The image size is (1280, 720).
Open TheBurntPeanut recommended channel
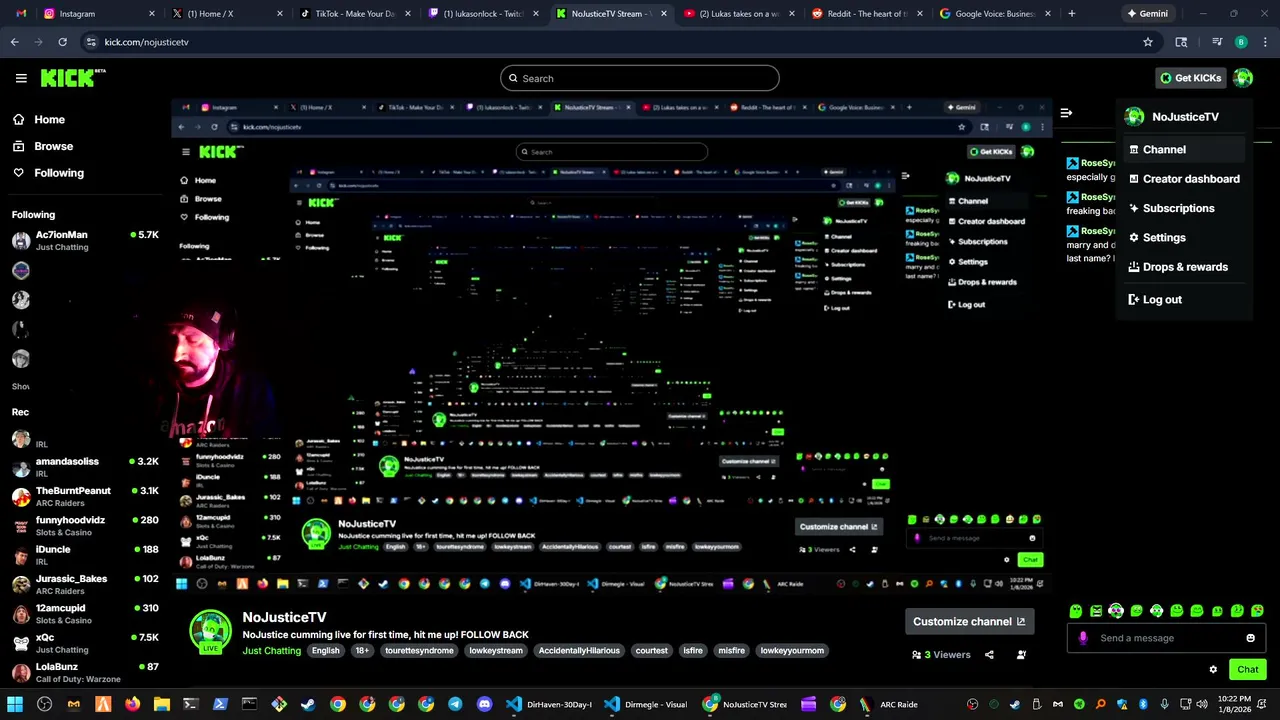coord(84,496)
